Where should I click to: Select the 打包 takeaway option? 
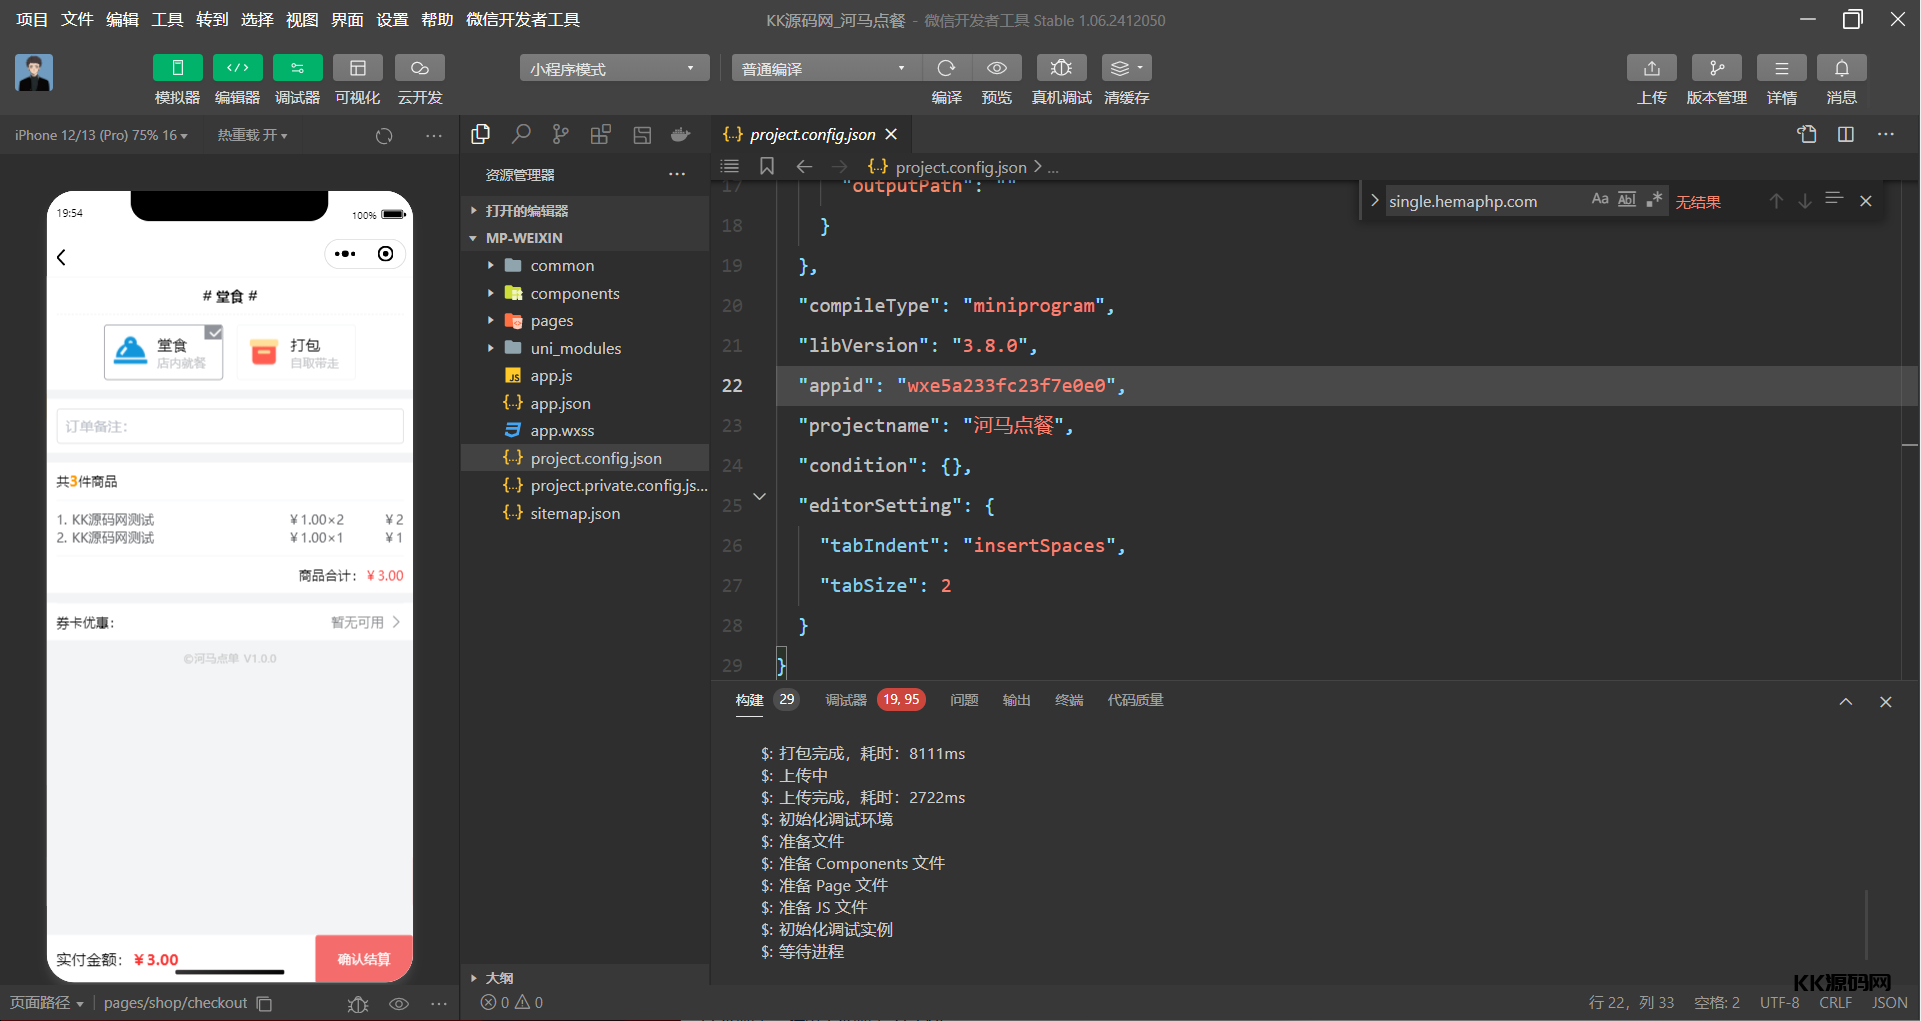[296, 352]
